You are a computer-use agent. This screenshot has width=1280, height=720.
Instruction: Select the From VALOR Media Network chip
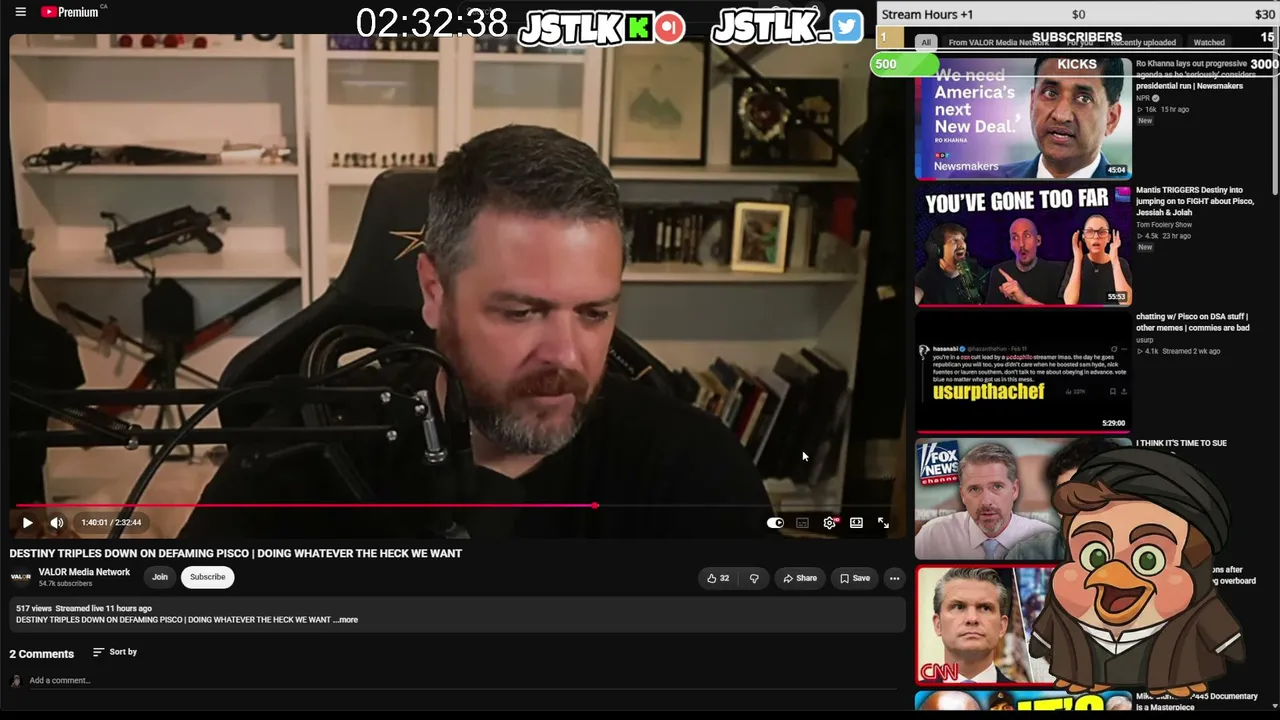point(998,42)
